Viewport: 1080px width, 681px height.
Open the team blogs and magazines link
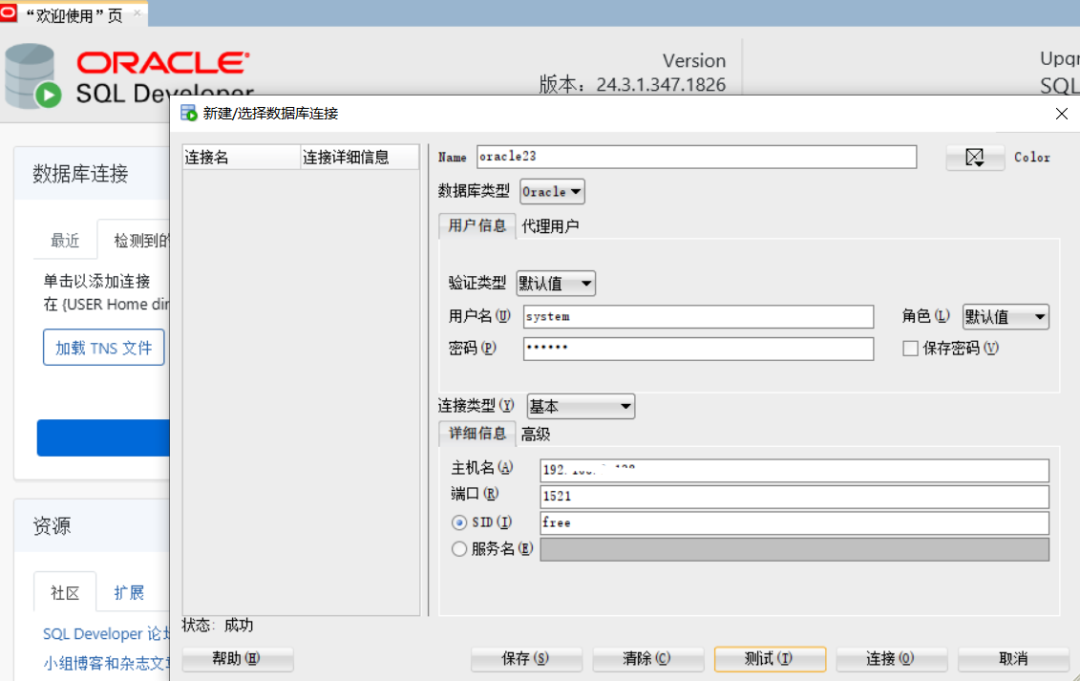[x=106, y=663]
